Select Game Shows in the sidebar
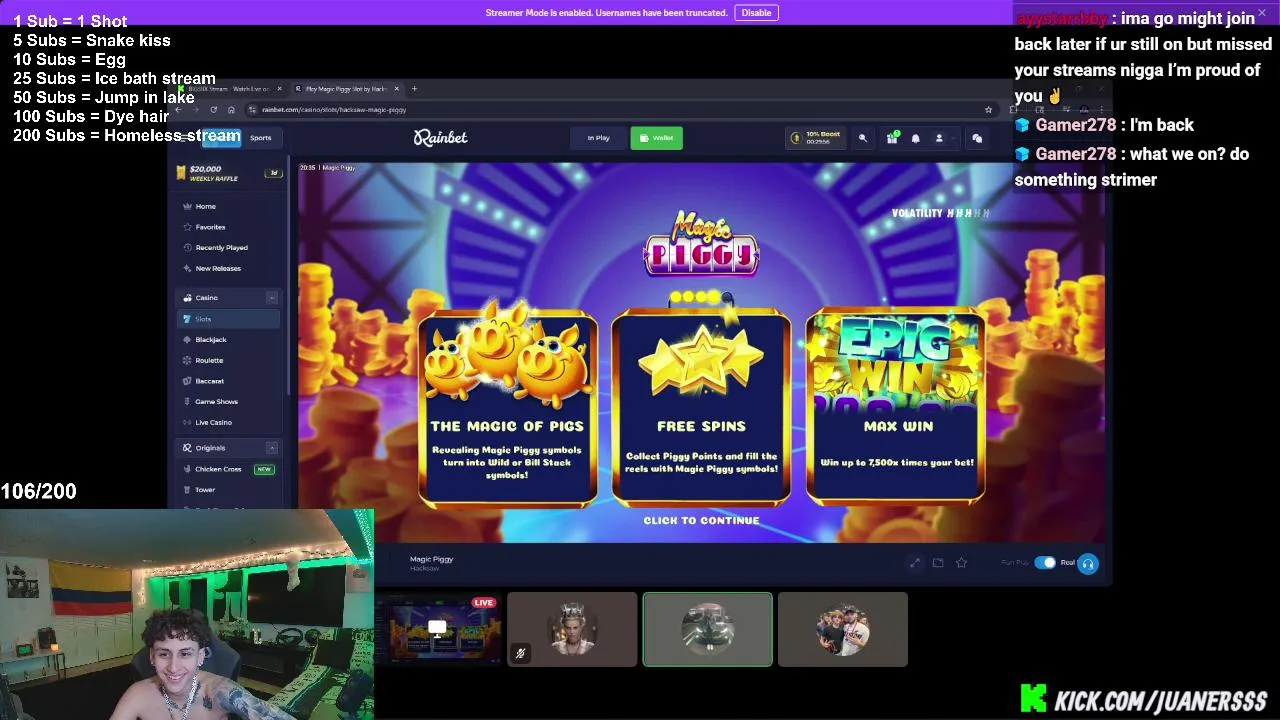 click(x=229, y=402)
